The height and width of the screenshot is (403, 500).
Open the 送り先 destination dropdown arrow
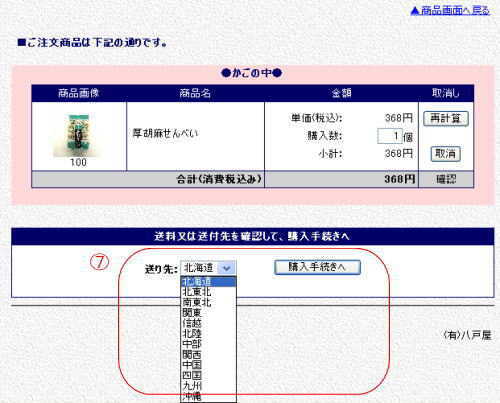[227, 268]
